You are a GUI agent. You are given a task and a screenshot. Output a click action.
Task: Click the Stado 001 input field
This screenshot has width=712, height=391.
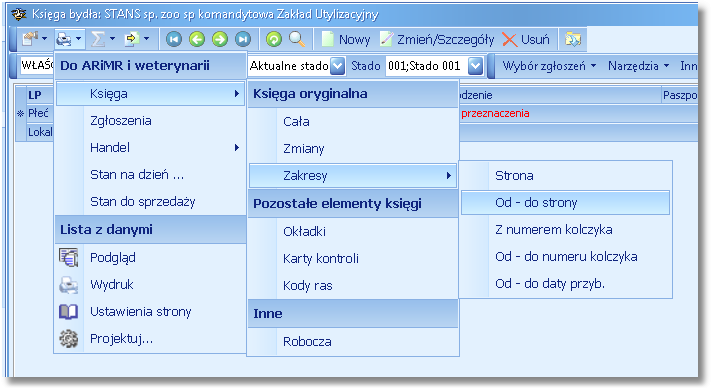426,66
